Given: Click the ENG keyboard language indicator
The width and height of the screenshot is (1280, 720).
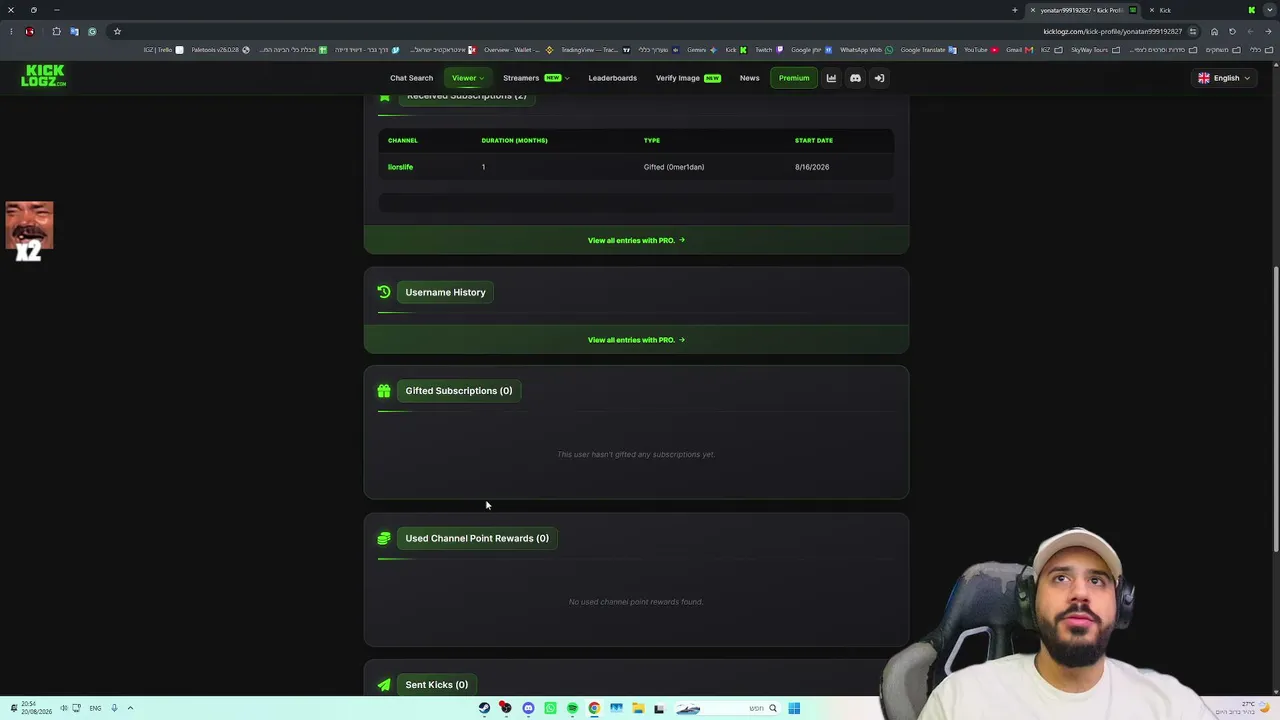Looking at the screenshot, I should coord(95,708).
